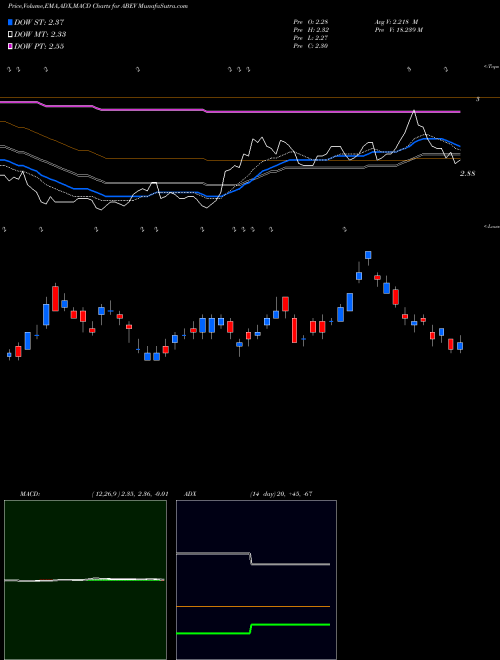
Task: Click the magenta DOW PT legend swatch
Action: click(10, 46)
